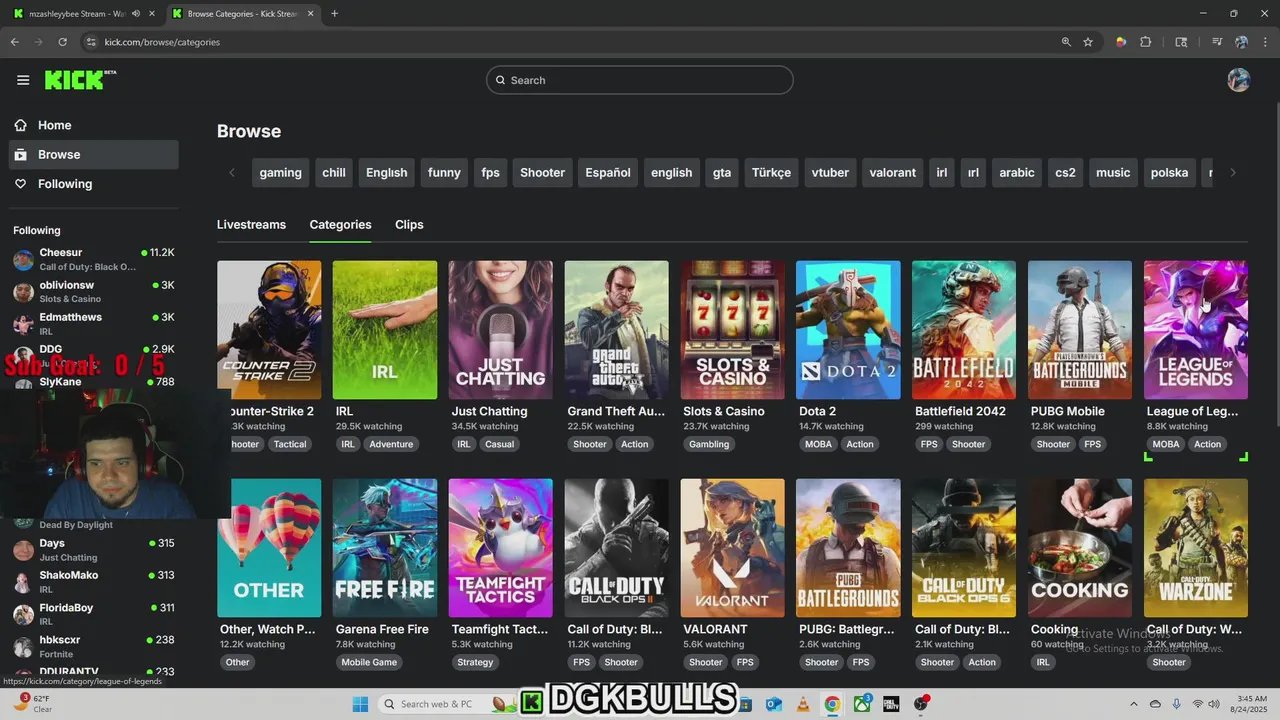The width and height of the screenshot is (1280, 720).
Task: Click the address bar URL
Action: pyautogui.click(x=162, y=42)
